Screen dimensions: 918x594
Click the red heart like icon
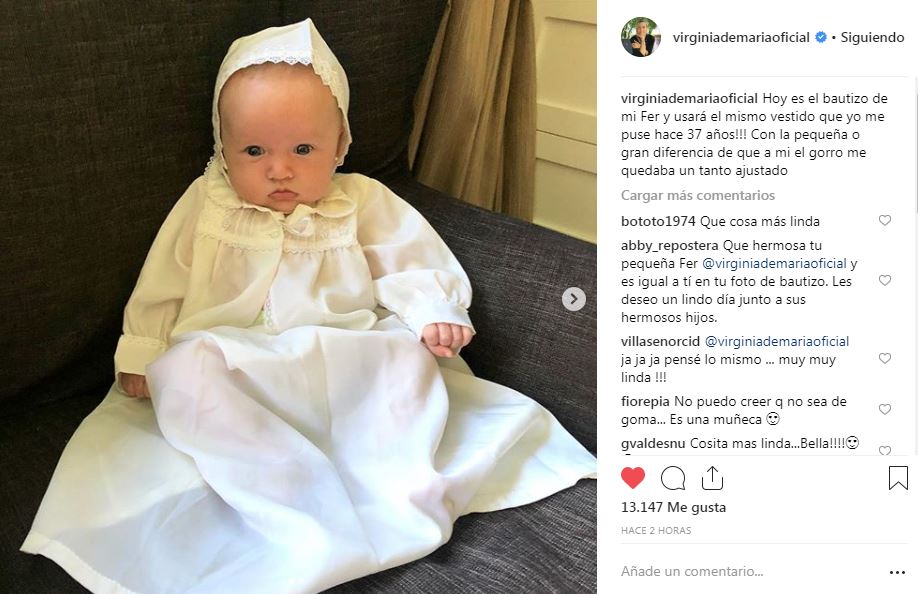pyautogui.click(x=632, y=478)
